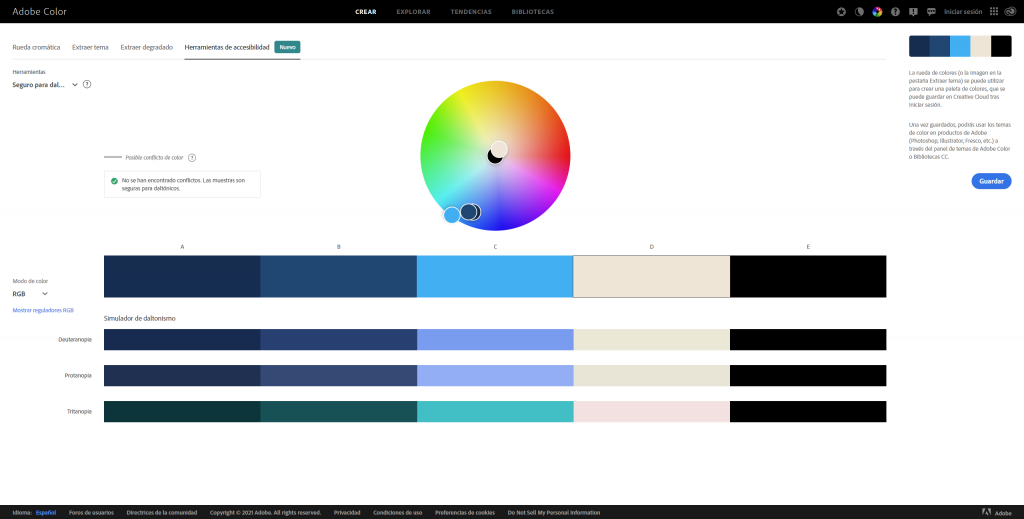Switch to Rueda cromática tab

37,47
